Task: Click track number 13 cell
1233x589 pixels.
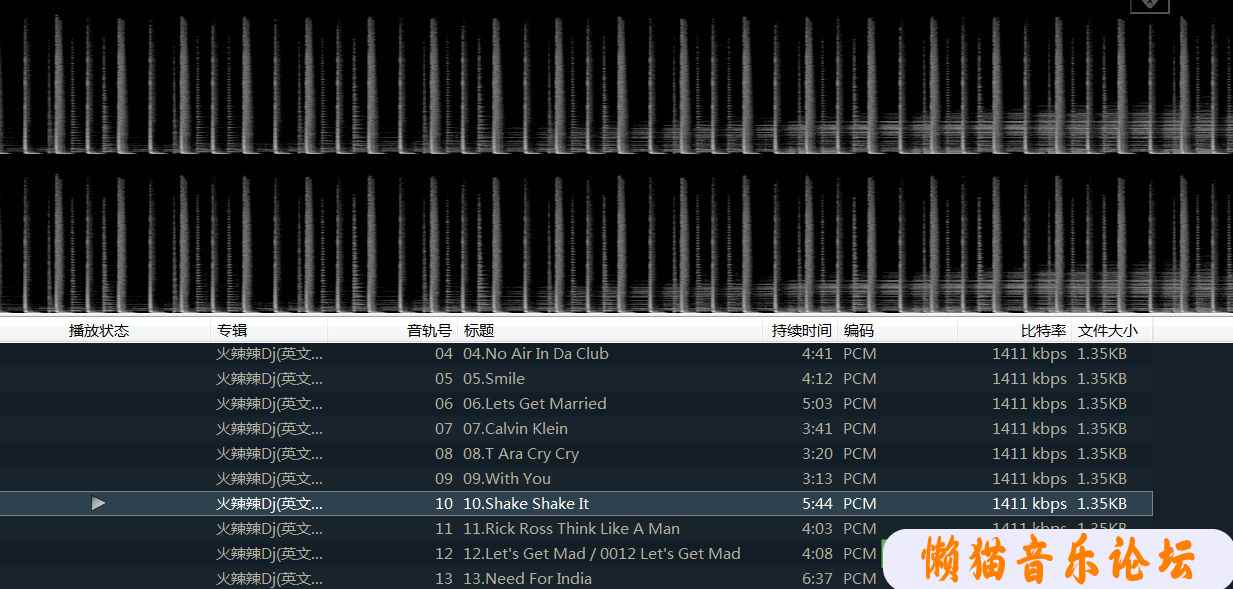Action: (444, 578)
